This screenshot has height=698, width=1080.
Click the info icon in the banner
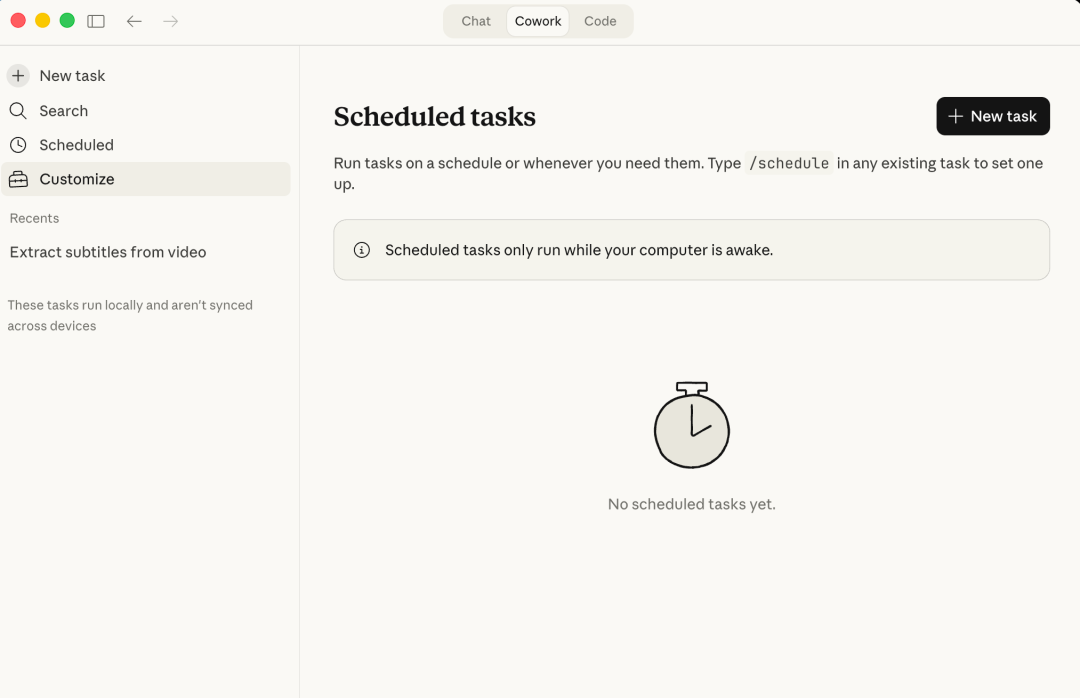coord(362,250)
